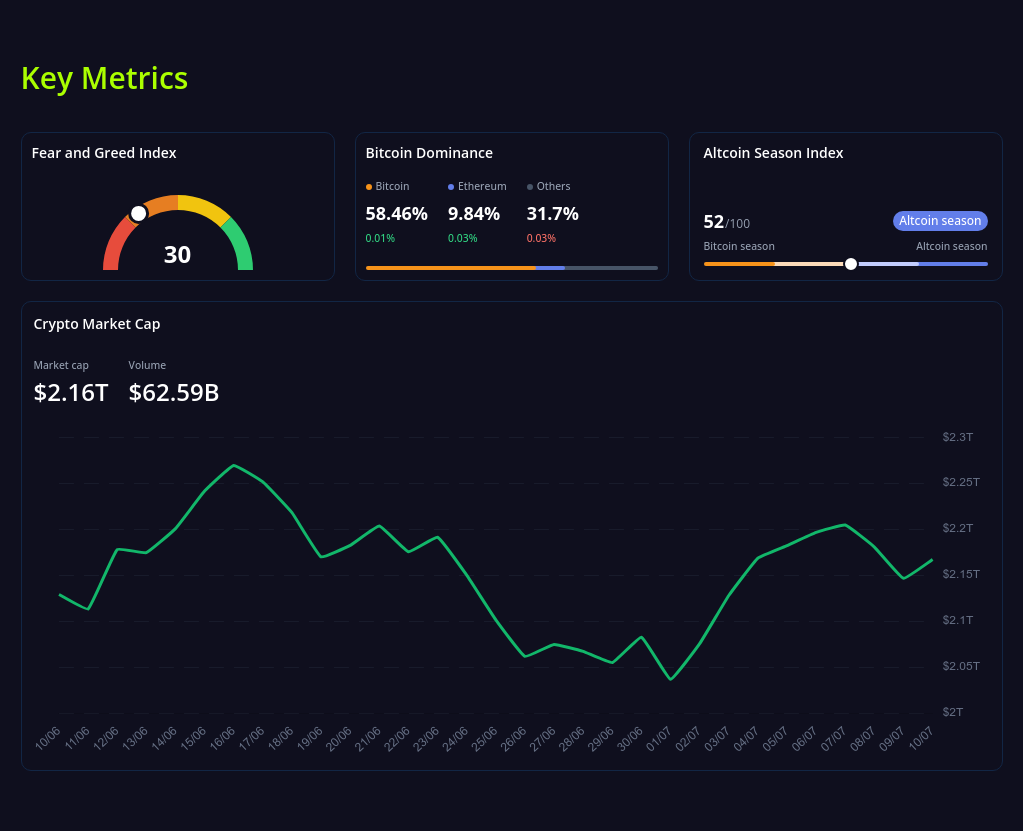
Task: Click the chart line point at 07/07
Action: click(x=845, y=524)
